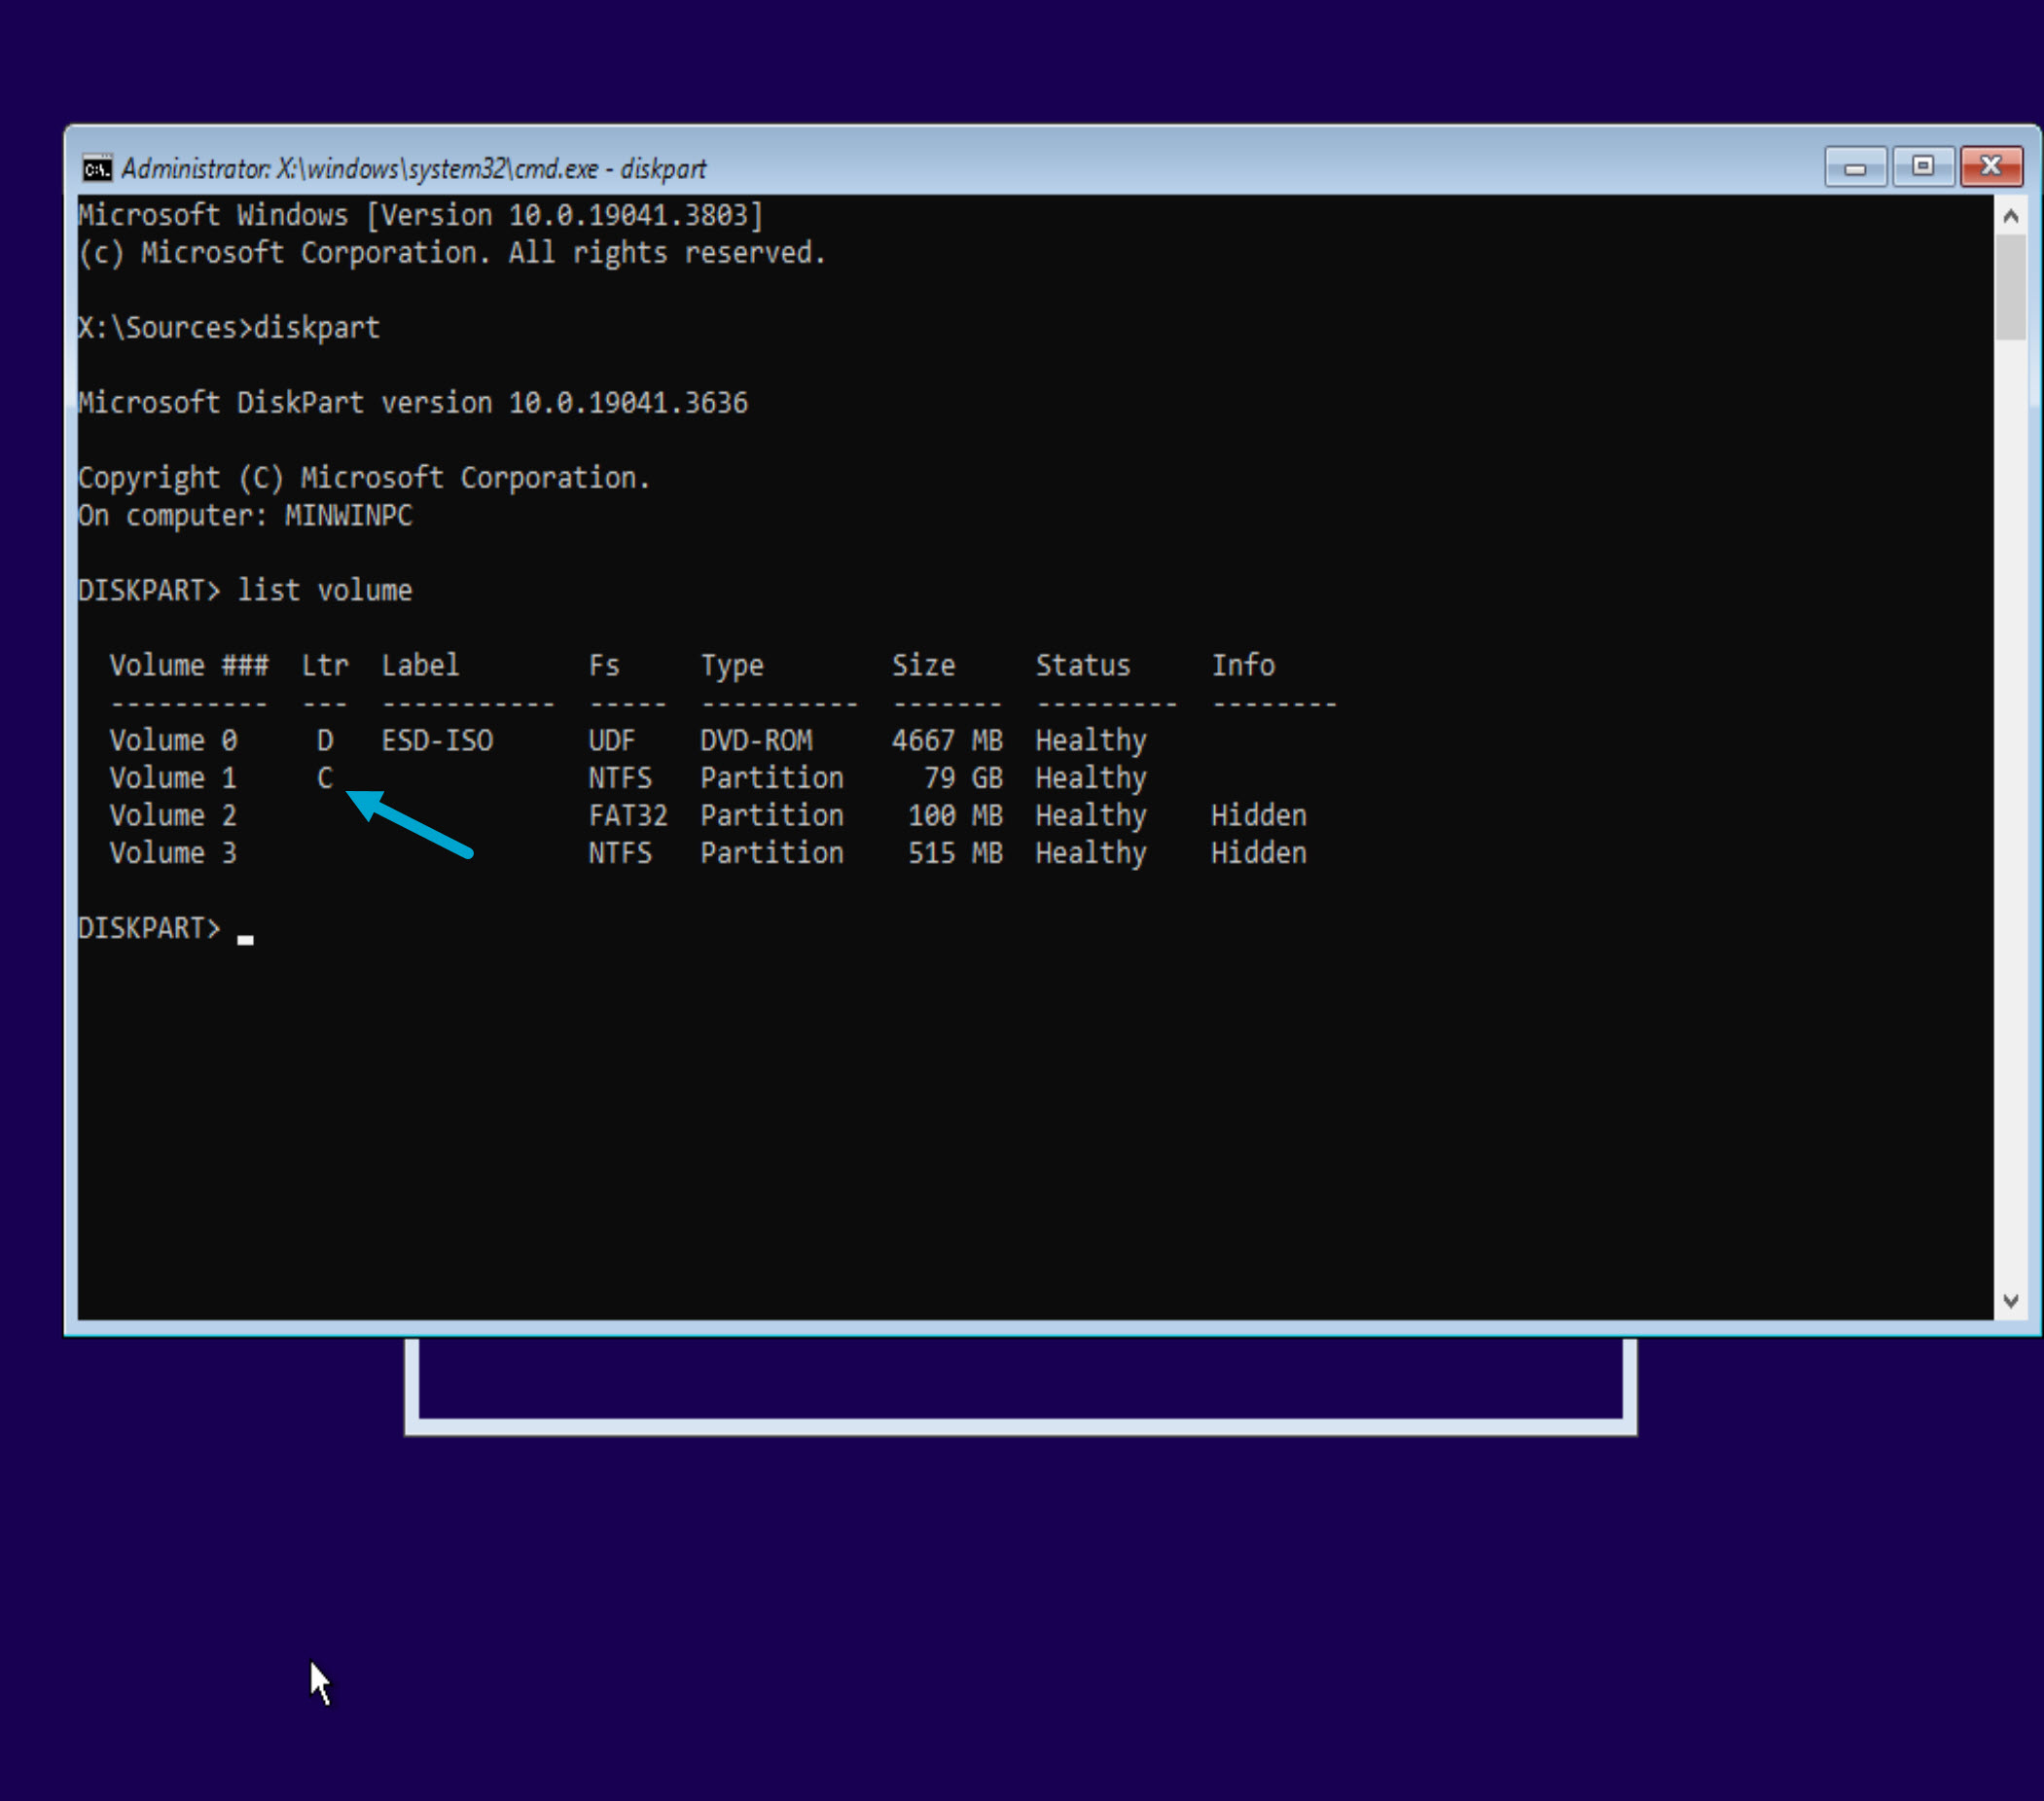Click the 'Microsoft Windows [Version 10.0.19041.3803]' line
The width and height of the screenshot is (2044, 1801).
click(421, 216)
